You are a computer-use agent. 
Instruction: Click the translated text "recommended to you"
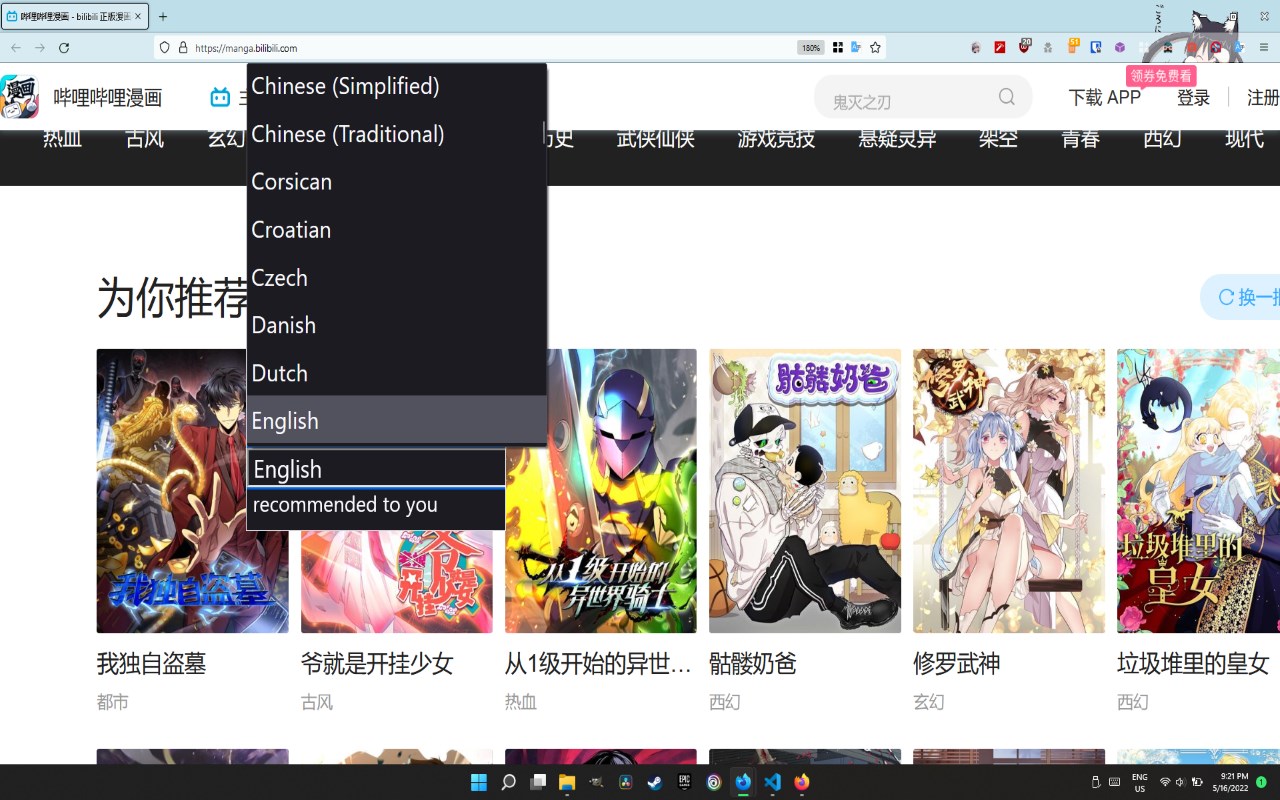click(x=345, y=505)
